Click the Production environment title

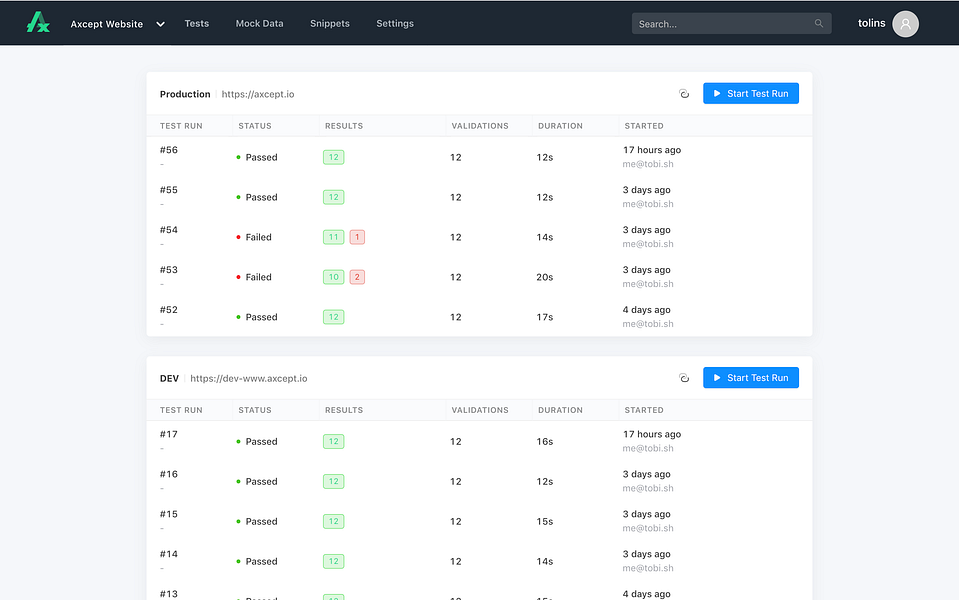[185, 94]
